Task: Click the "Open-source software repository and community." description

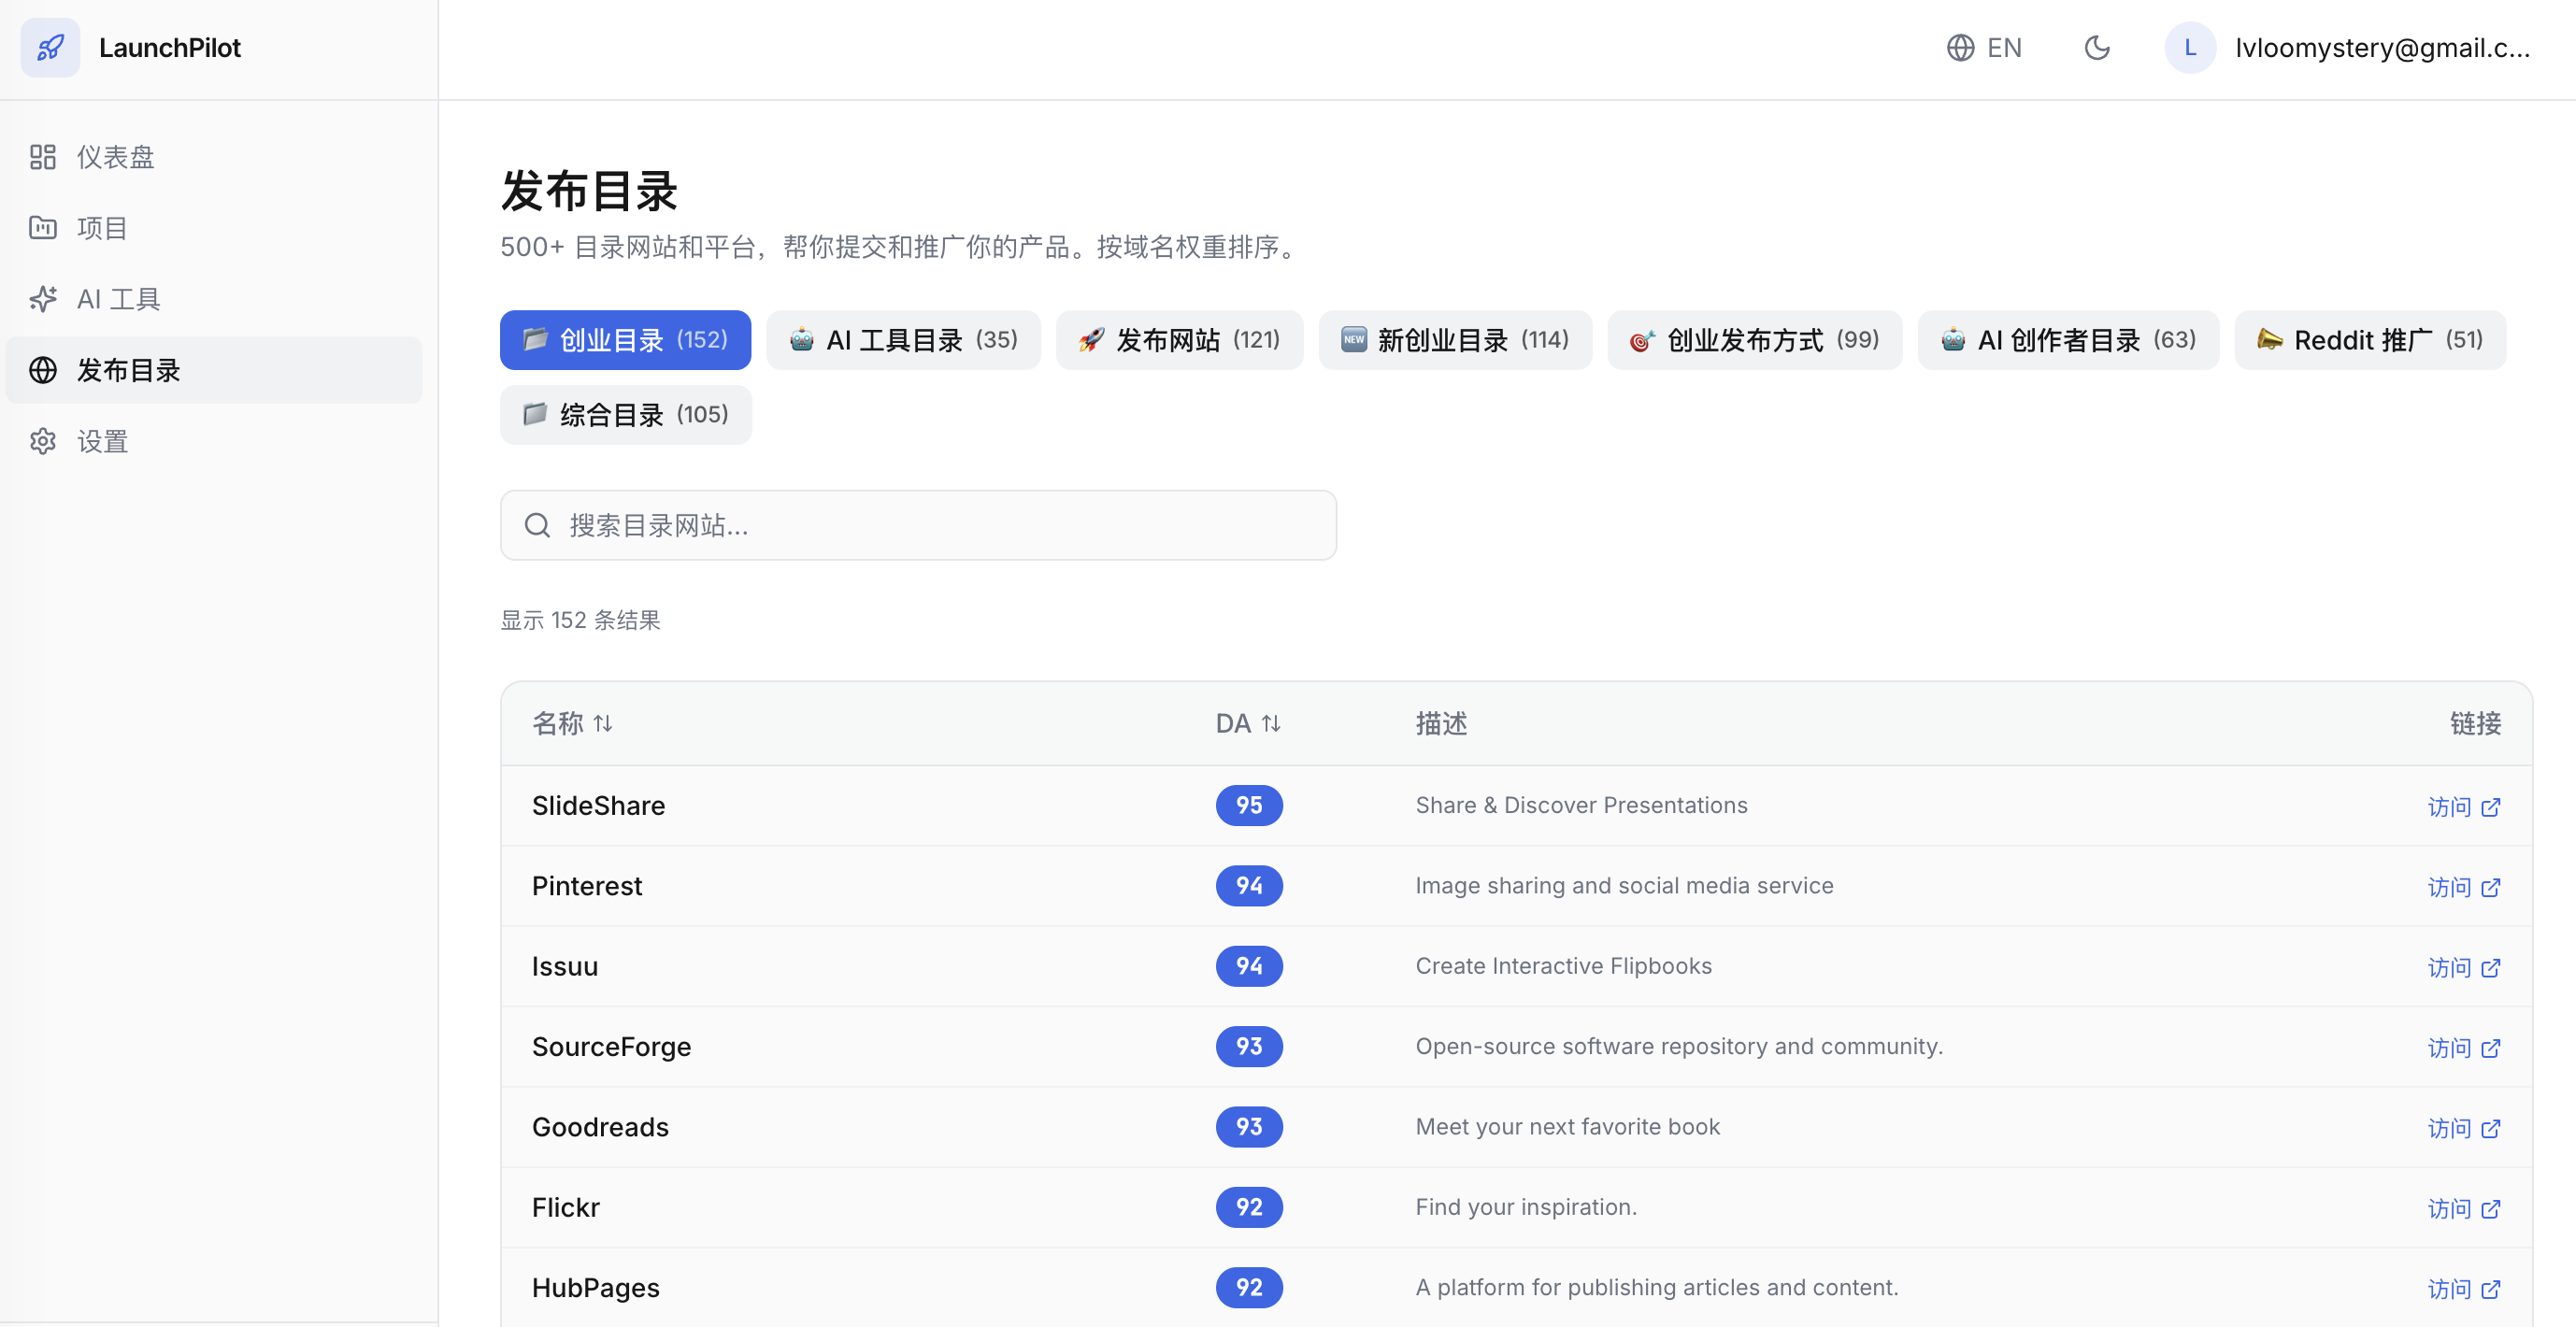Action: (1679, 1046)
